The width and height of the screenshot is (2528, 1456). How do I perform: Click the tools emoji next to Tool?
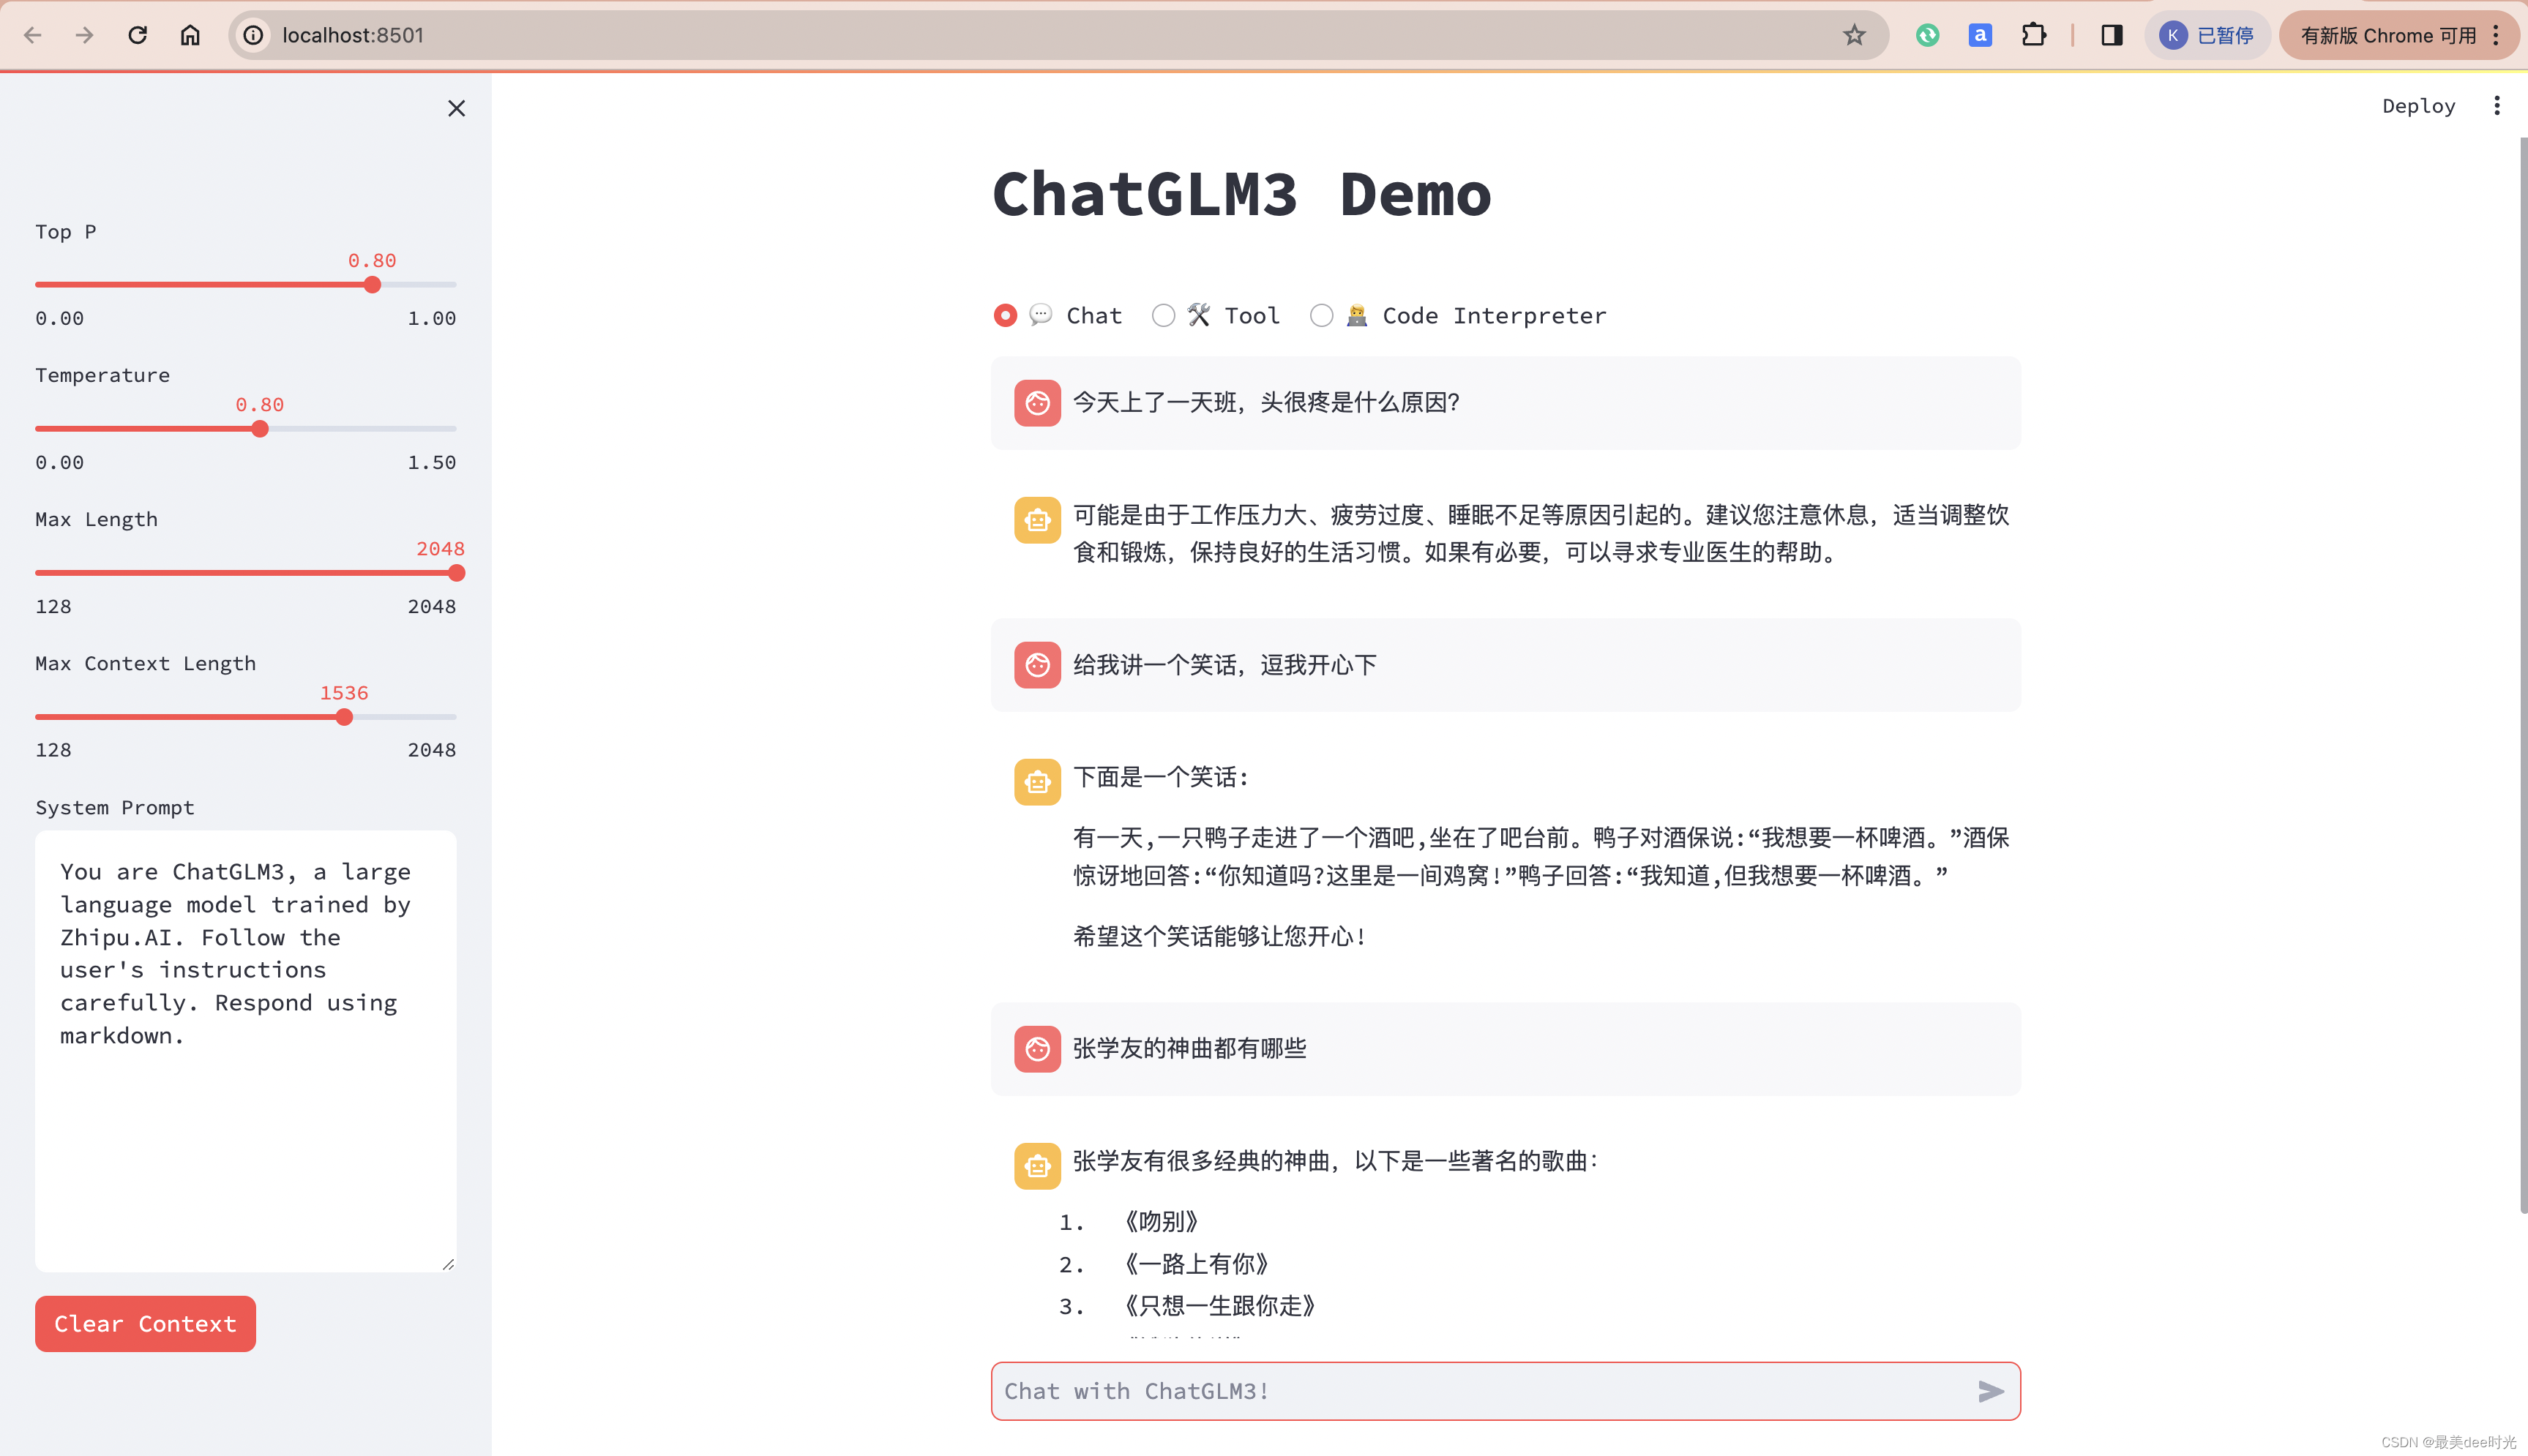[x=1199, y=315]
